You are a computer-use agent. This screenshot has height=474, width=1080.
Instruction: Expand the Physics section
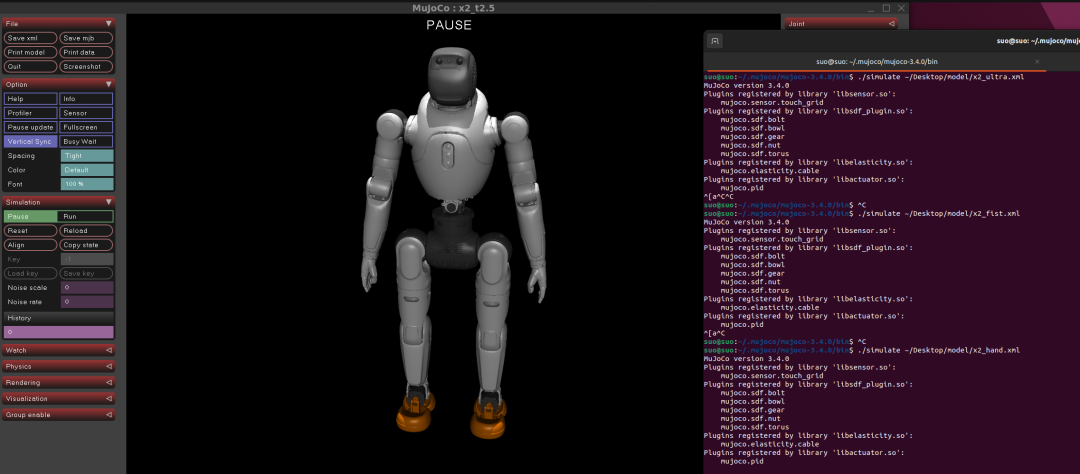59,367
